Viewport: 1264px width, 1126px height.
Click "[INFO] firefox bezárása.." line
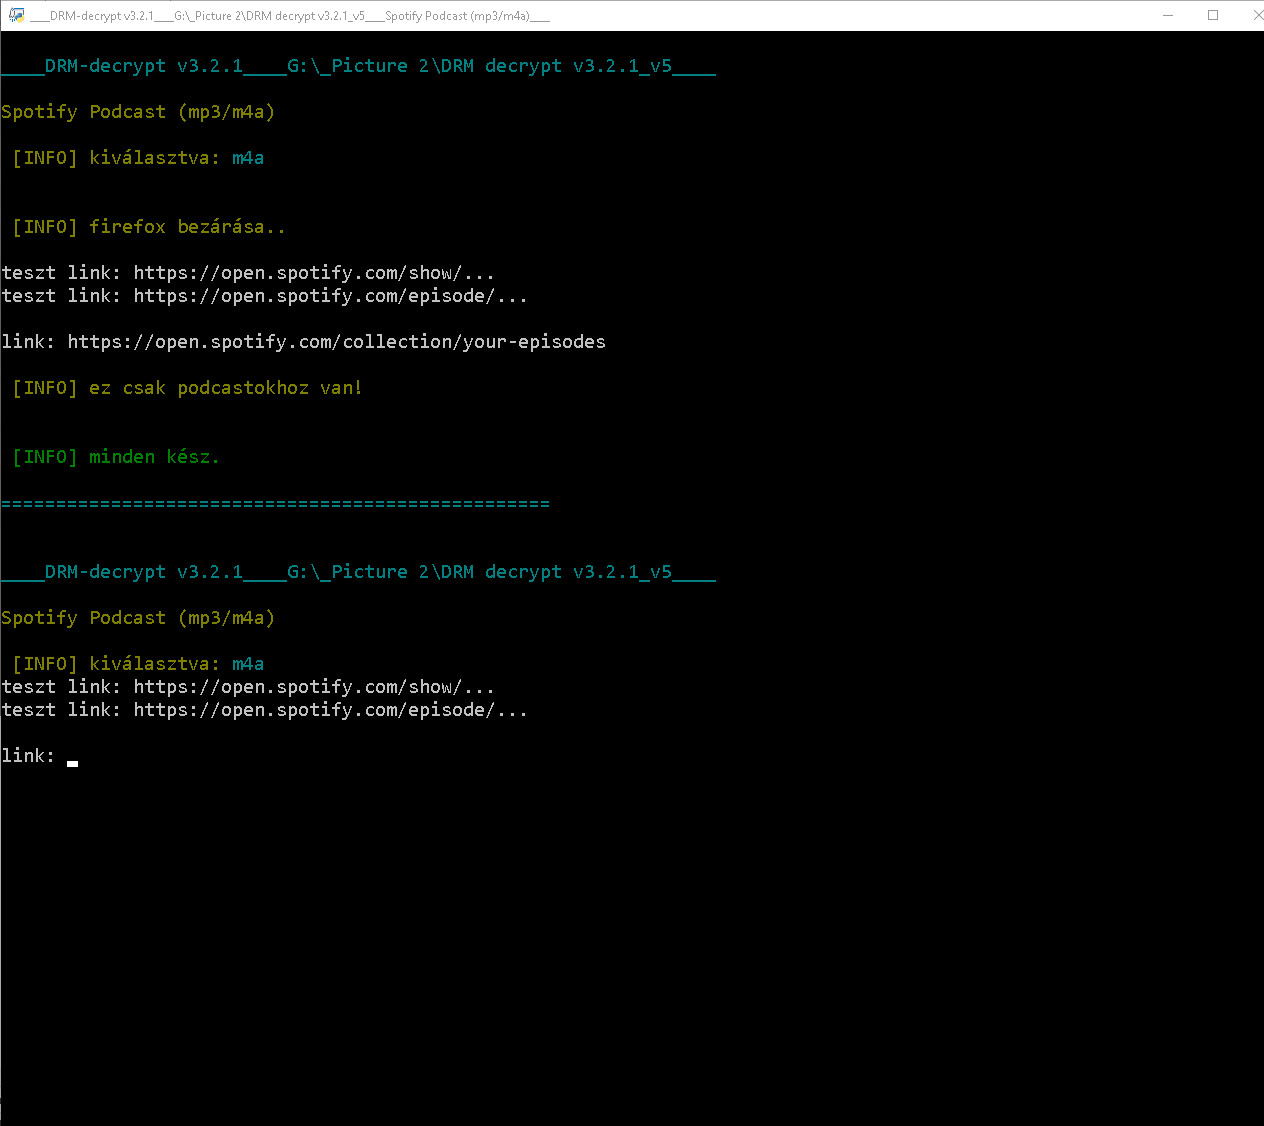point(149,227)
